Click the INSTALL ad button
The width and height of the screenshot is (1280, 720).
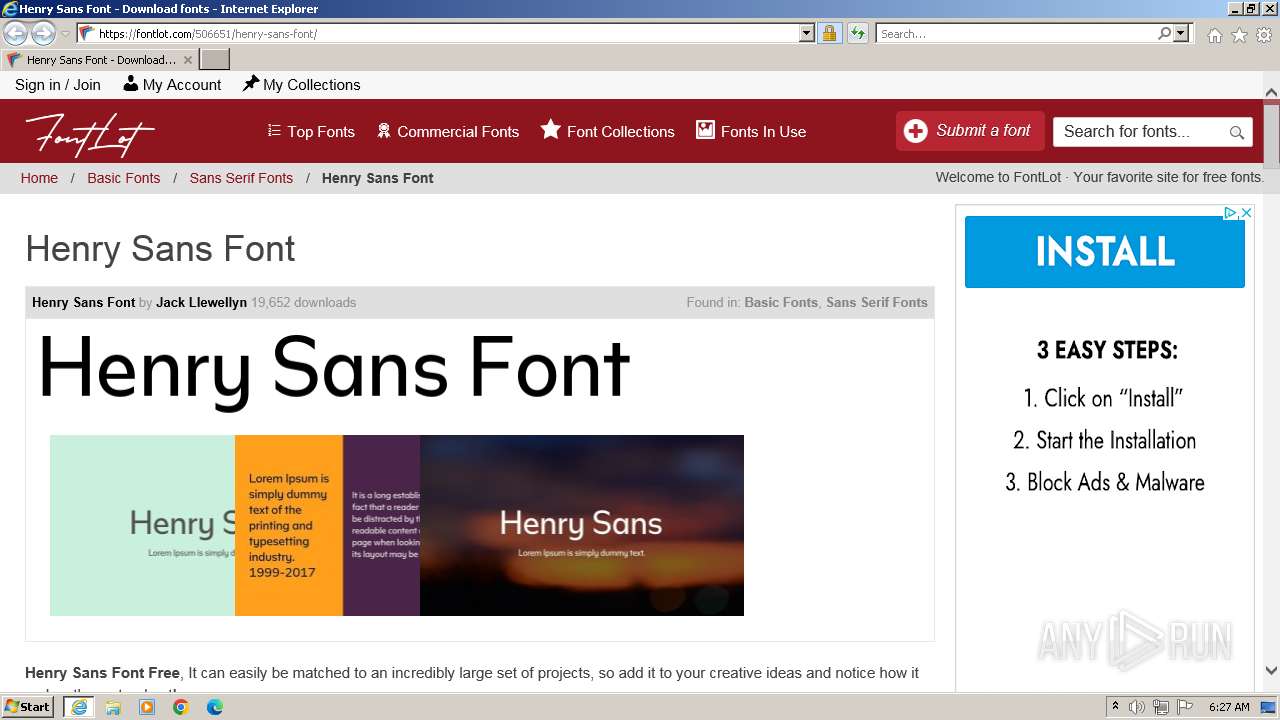pyautogui.click(x=1105, y=252)
